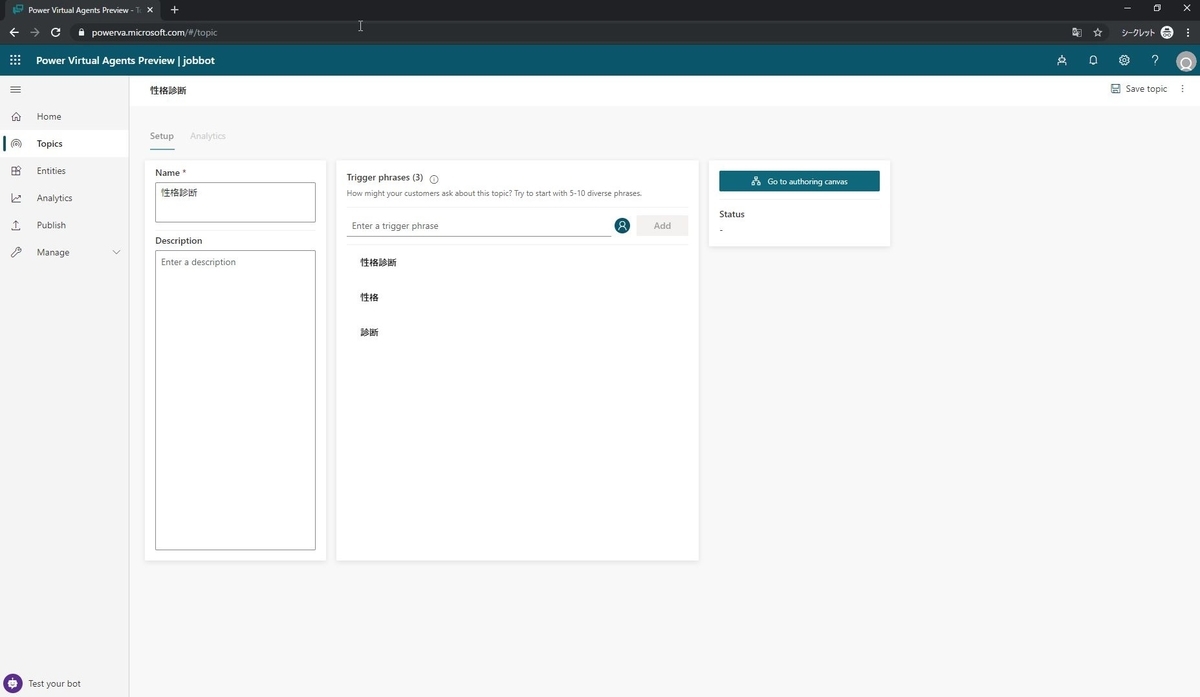The image size is (1200, 697).
Task: Click the Topics icon in sidebar
Action: (16, 144)
